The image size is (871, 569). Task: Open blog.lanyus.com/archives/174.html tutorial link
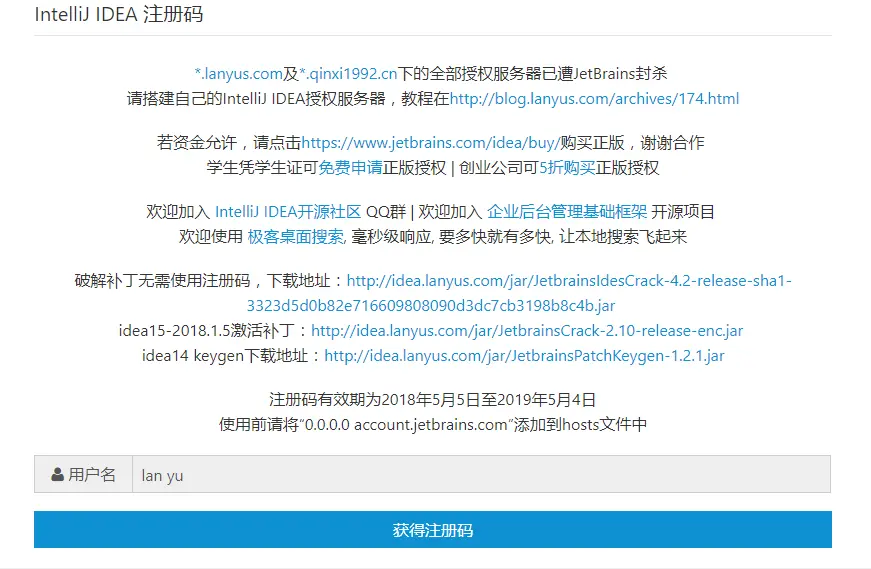594,99
